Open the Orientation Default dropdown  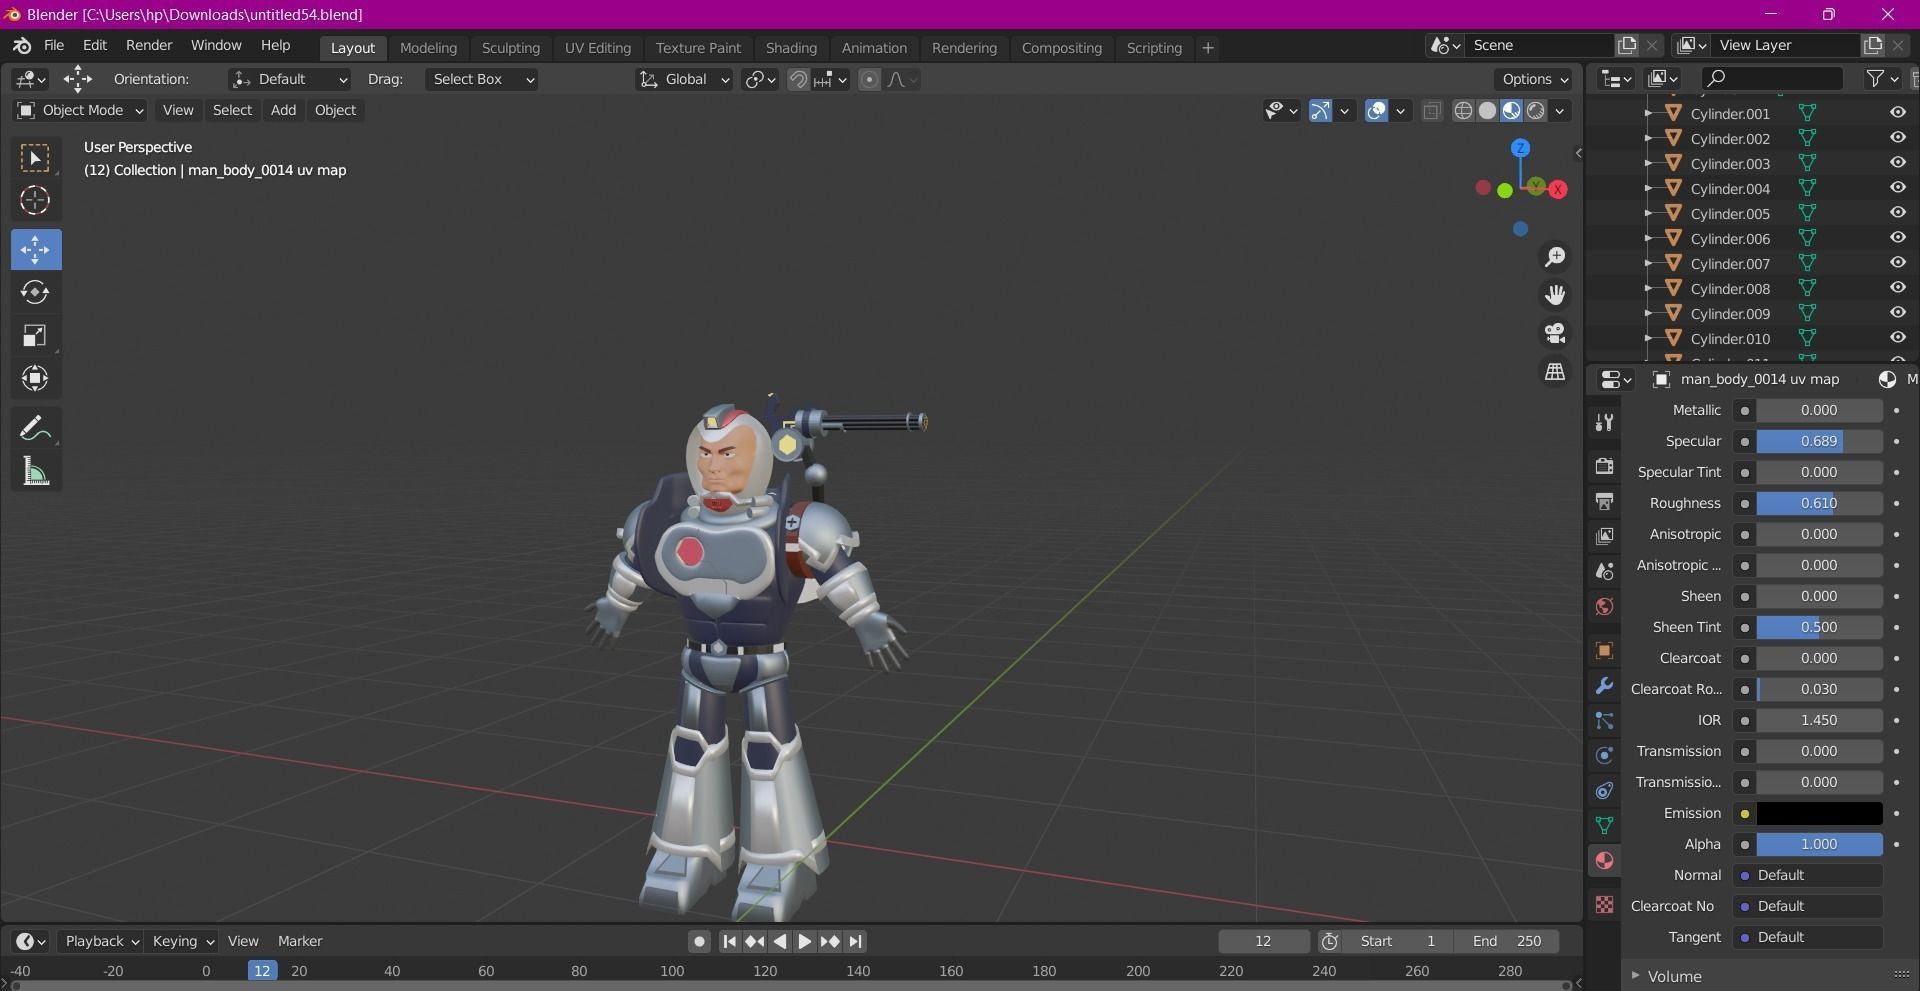[289, 79]
